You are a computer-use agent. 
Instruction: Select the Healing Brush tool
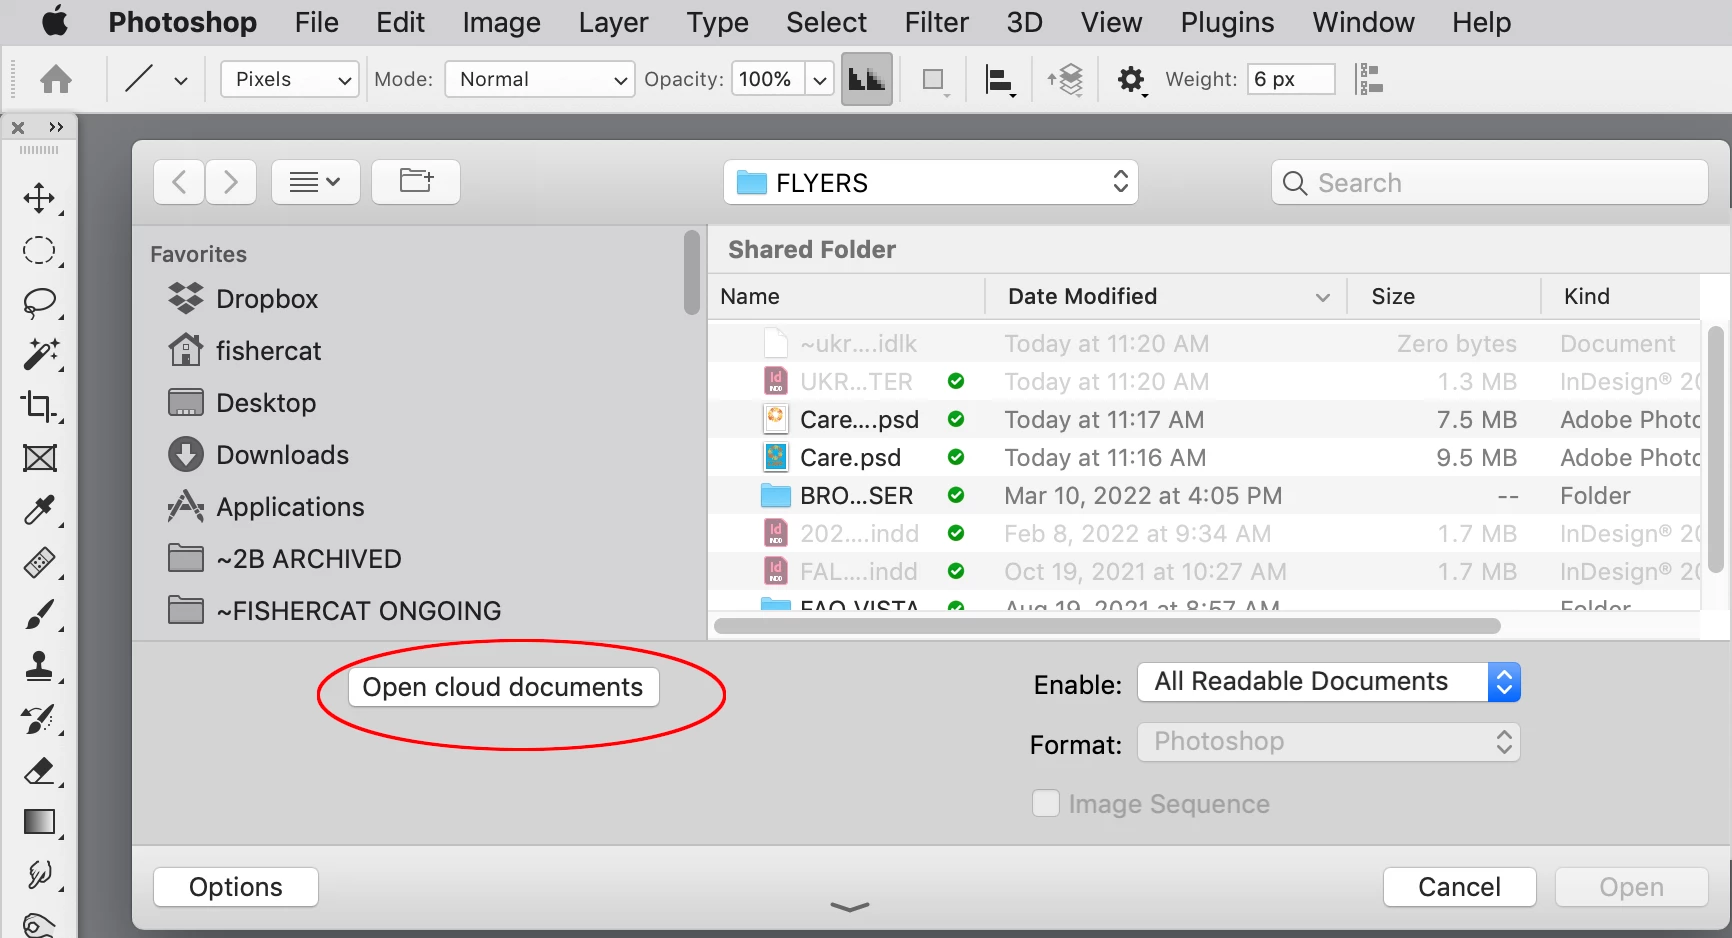[x=40, y=562]
